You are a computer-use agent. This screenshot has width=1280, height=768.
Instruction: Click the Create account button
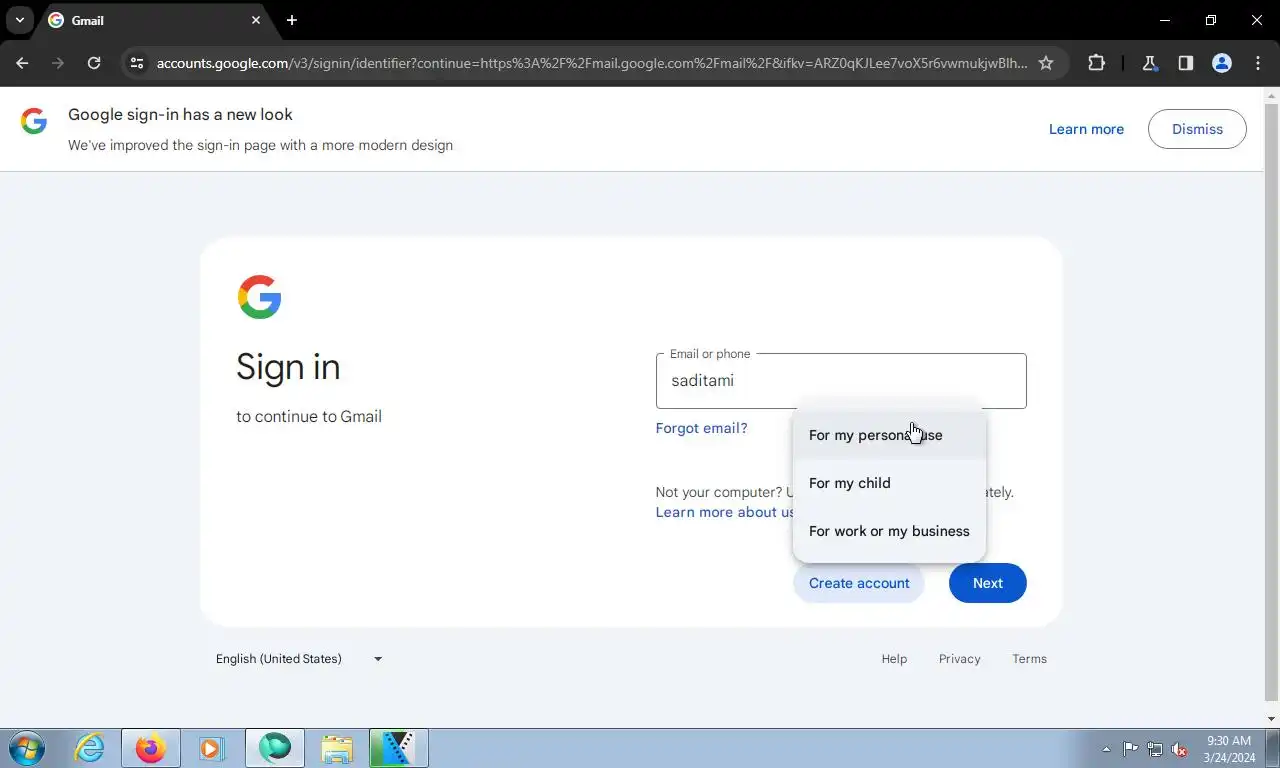[859, 583]
